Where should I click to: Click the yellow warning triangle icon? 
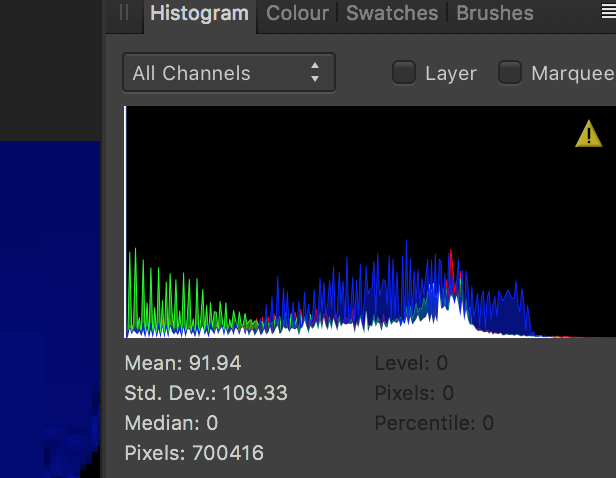588,134
